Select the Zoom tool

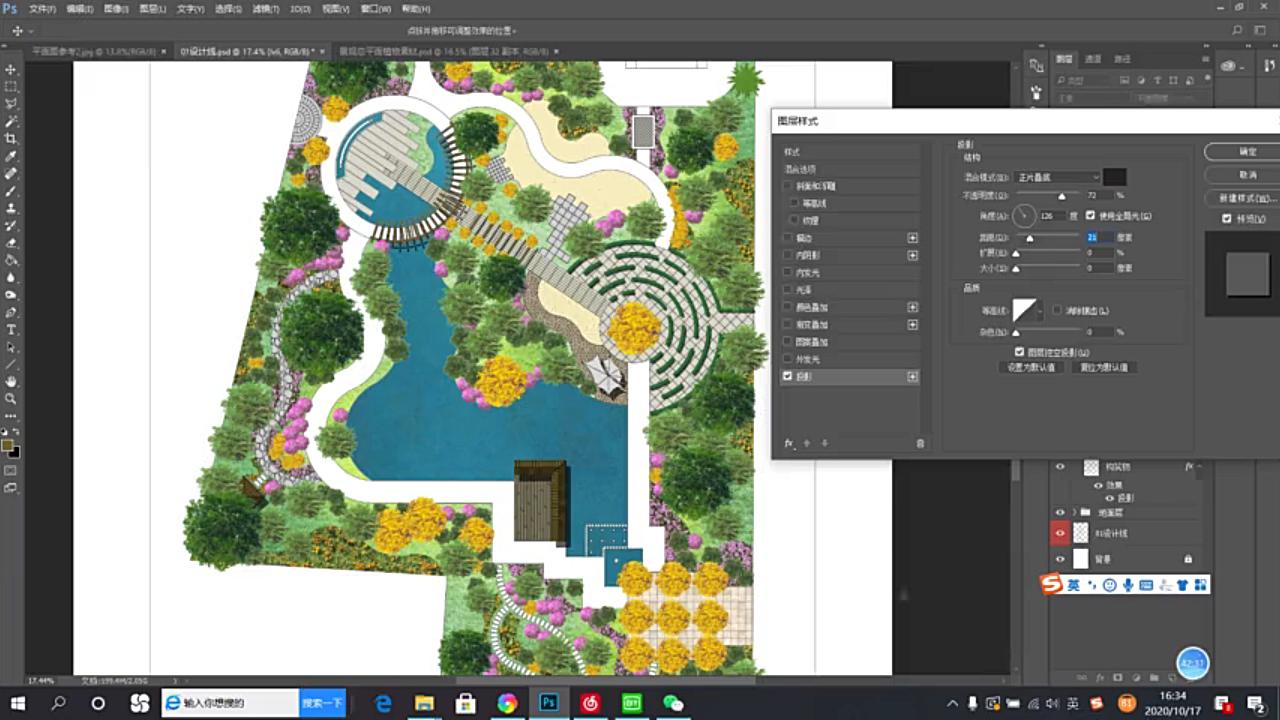(x=11, y=398)
